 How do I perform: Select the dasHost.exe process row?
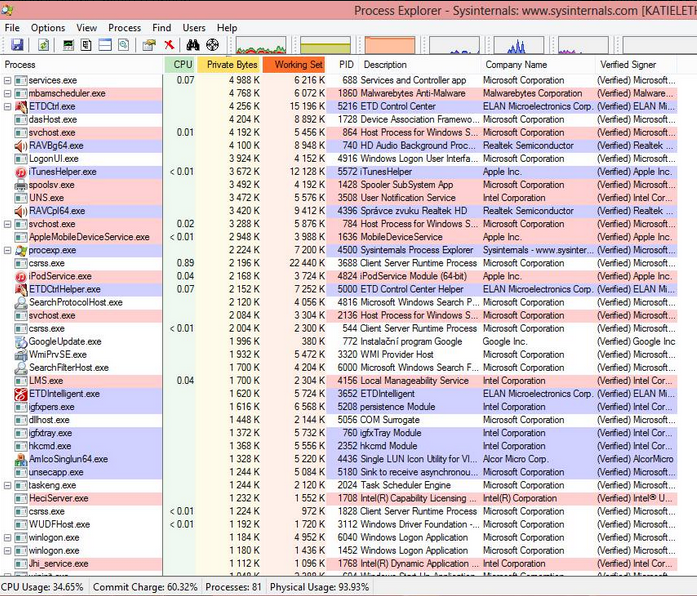[x=339, y=120]
